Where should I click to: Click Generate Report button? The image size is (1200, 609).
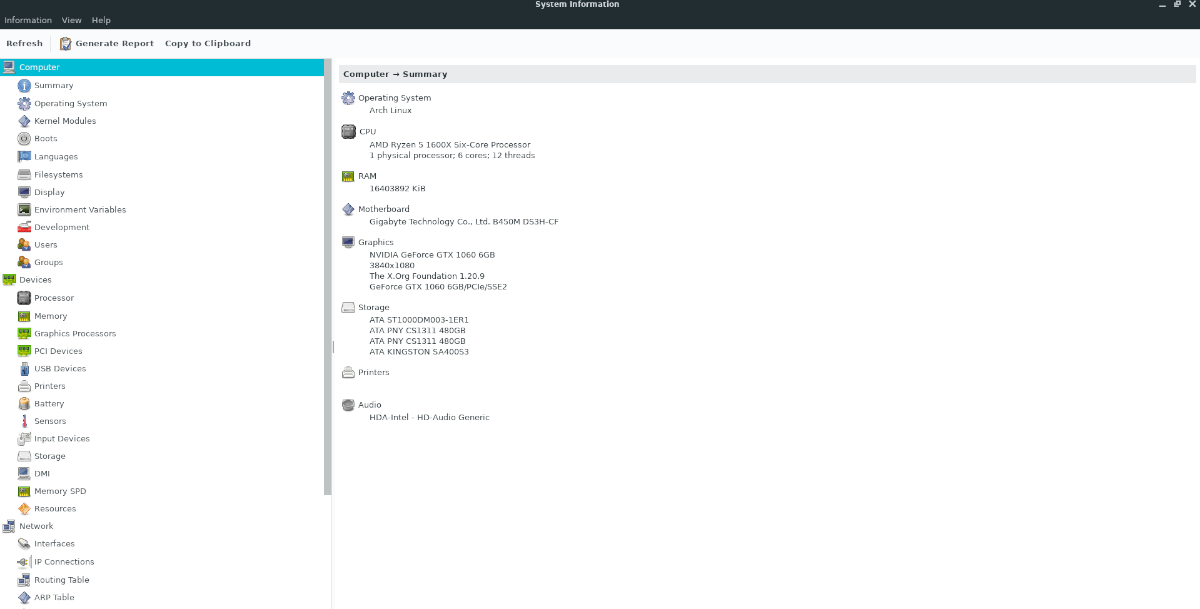tap(107, 43)
